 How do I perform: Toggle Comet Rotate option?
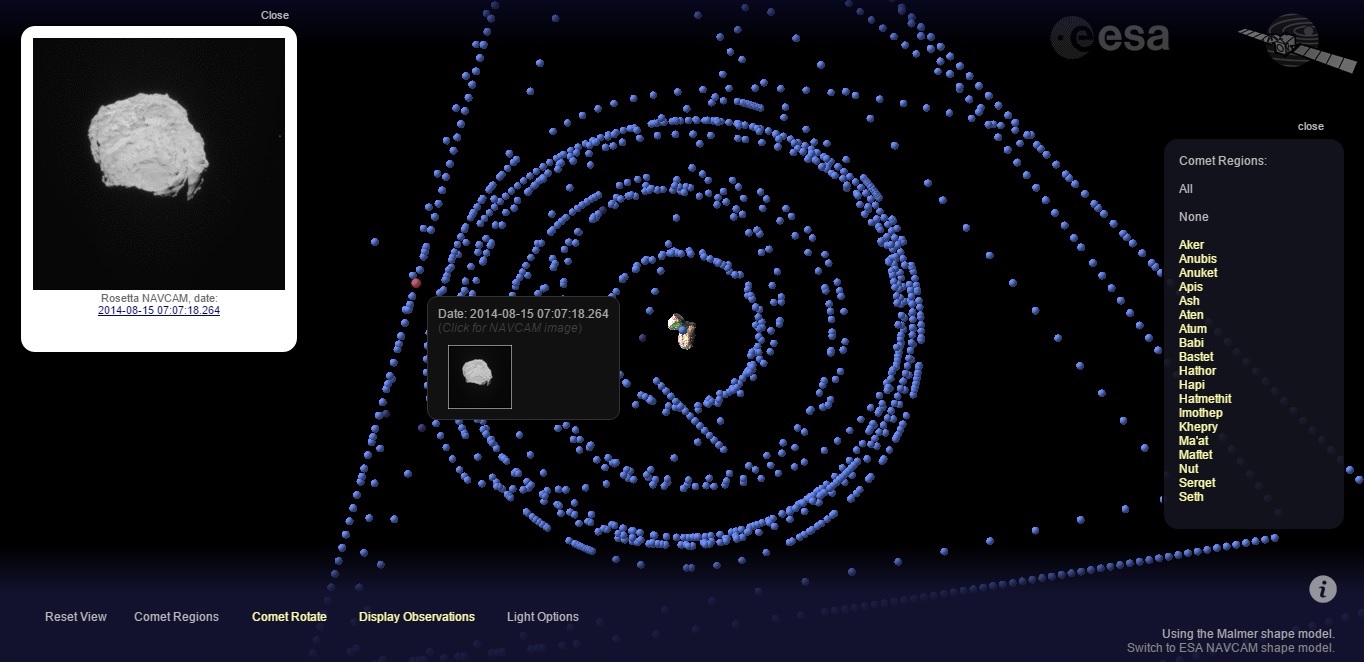click(289, 617)
